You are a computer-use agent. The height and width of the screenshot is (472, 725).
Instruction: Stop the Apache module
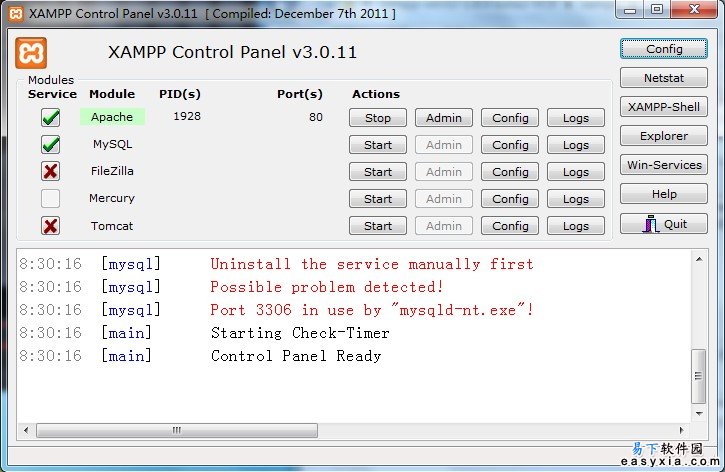tap(378, 118)
